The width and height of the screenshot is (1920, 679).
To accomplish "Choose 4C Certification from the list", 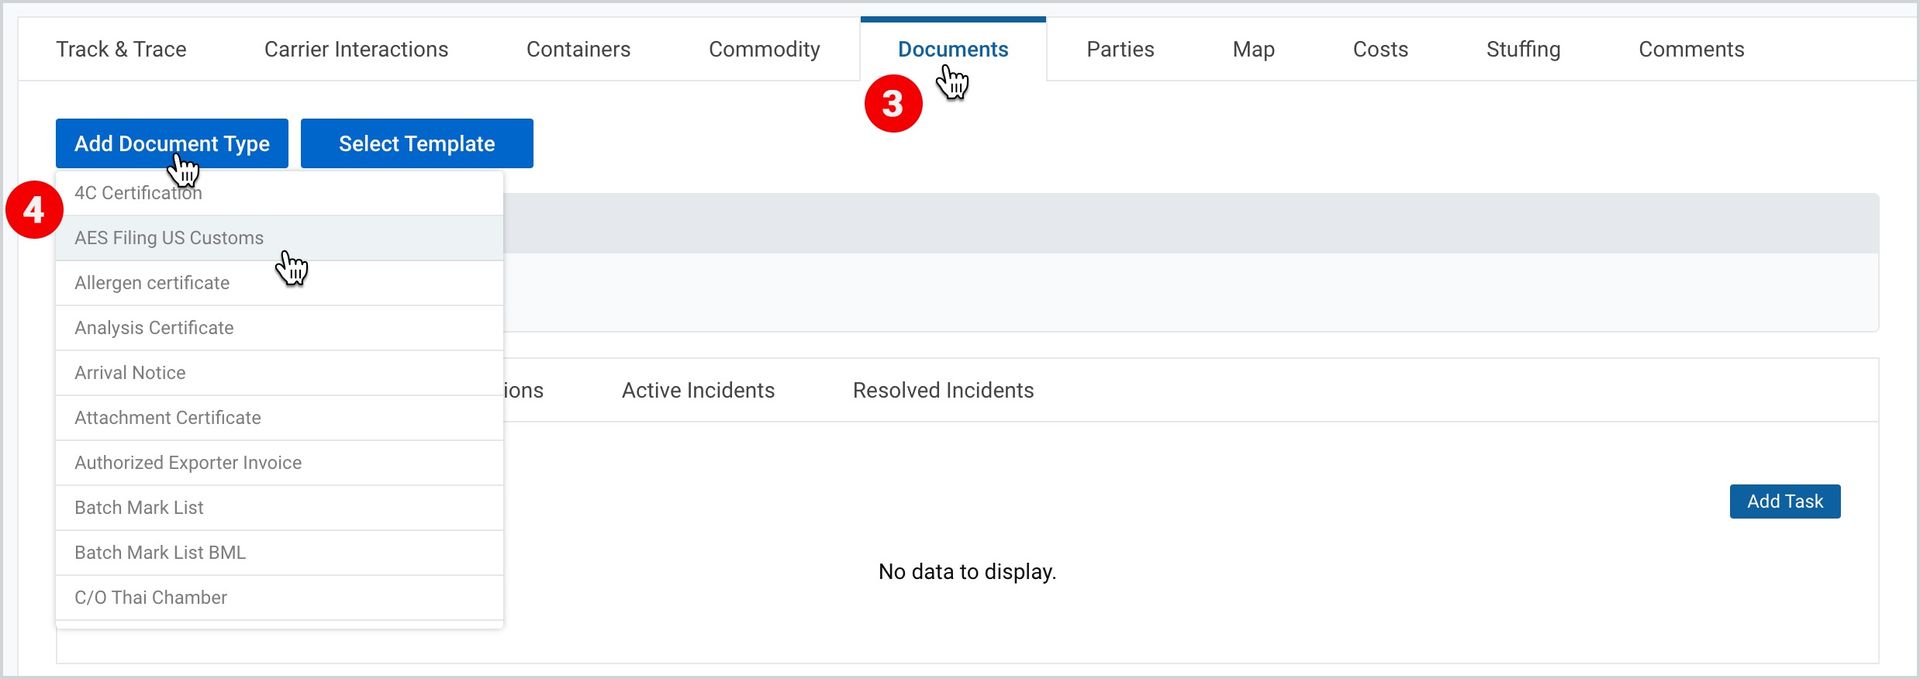I will (279, 193).
